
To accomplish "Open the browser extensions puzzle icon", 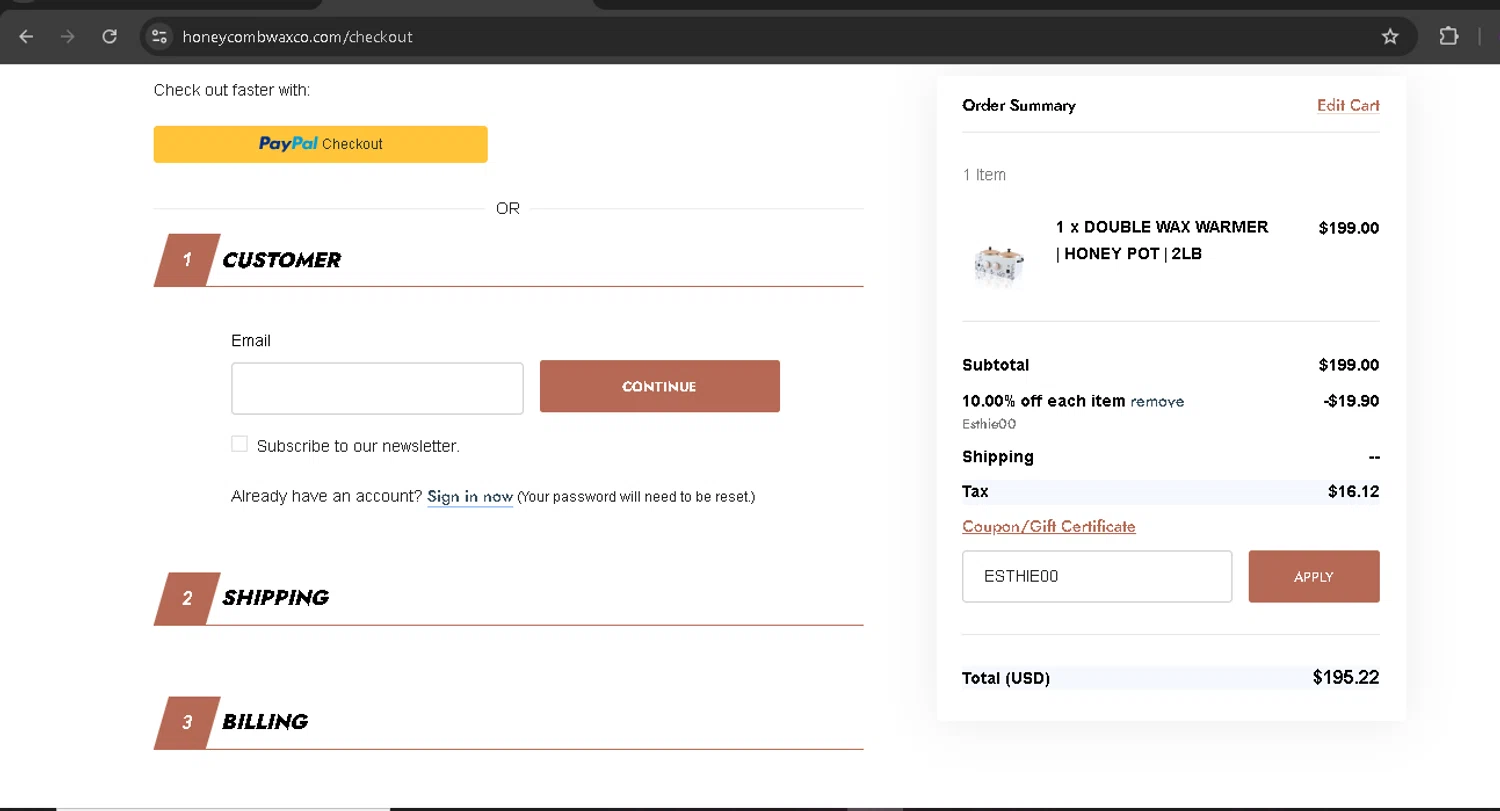I will [1448, 37].
